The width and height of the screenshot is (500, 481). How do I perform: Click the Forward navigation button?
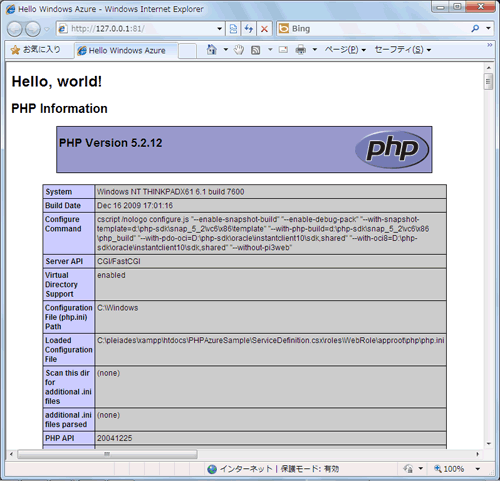[33, 29]
